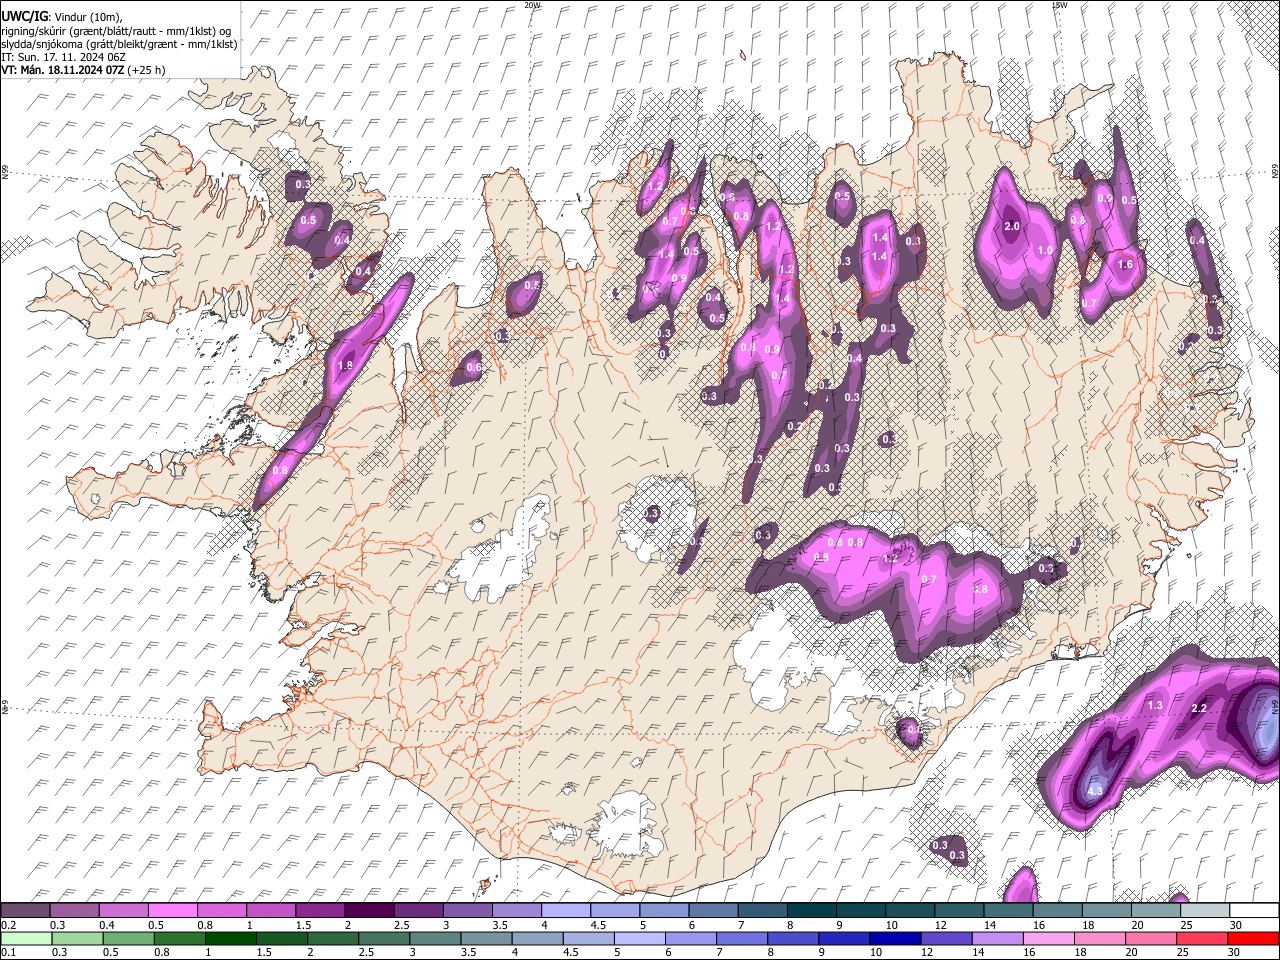The image size is (1280, 960).
Task: Pick upper legend swatch for 1.5–2 mm
Action: [319, 910]
